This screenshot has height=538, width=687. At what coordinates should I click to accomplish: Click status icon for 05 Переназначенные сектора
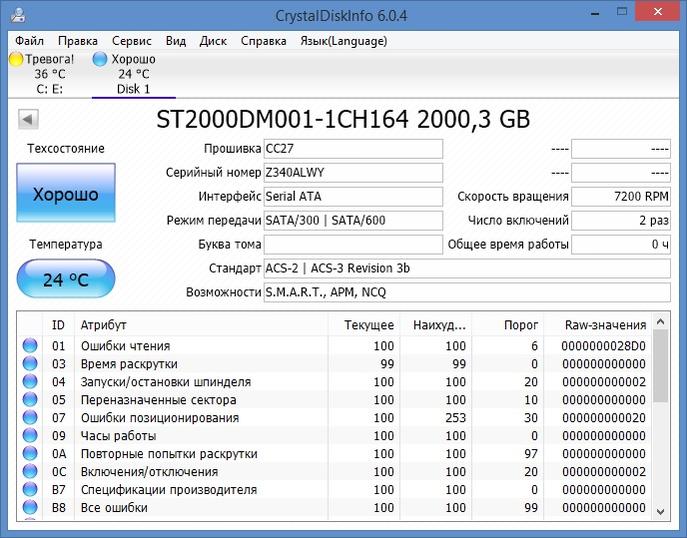click(30, 400)
